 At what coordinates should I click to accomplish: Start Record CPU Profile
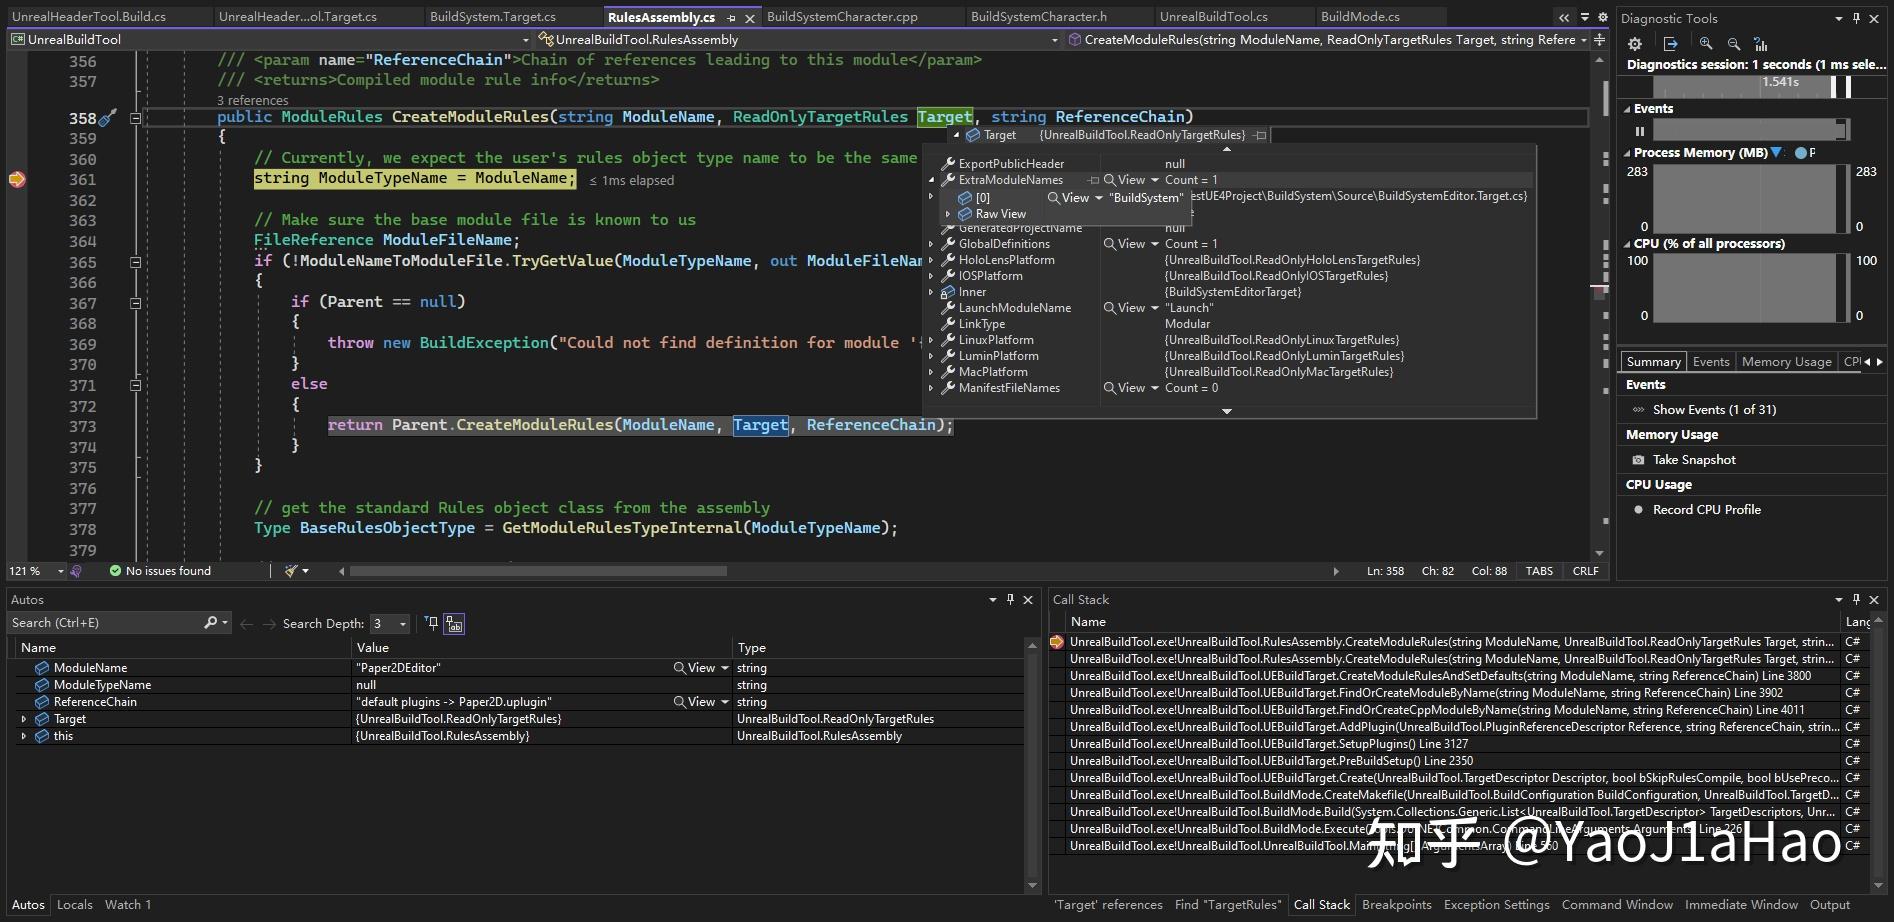[x=1706, y=510]
